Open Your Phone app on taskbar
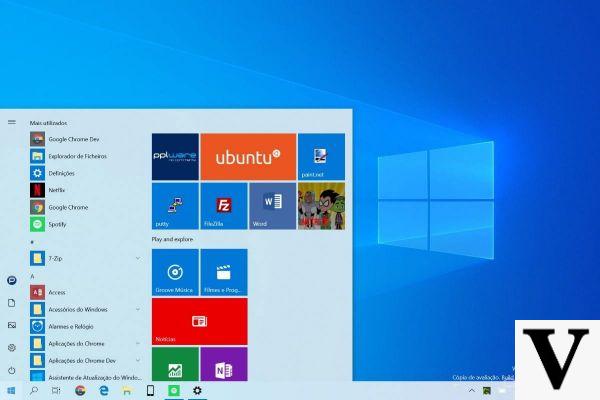This screenshot has height=400, width=600. (x=150, y=390)
